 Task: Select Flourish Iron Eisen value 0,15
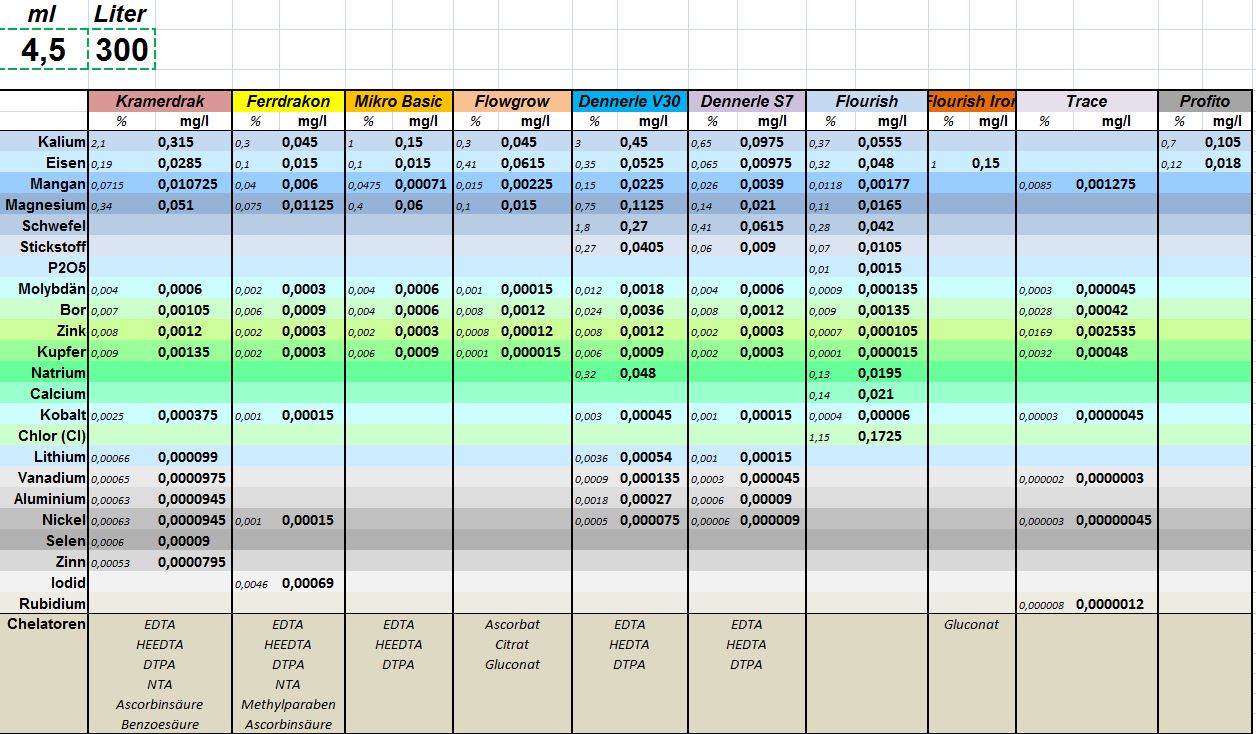click(986, 163)
